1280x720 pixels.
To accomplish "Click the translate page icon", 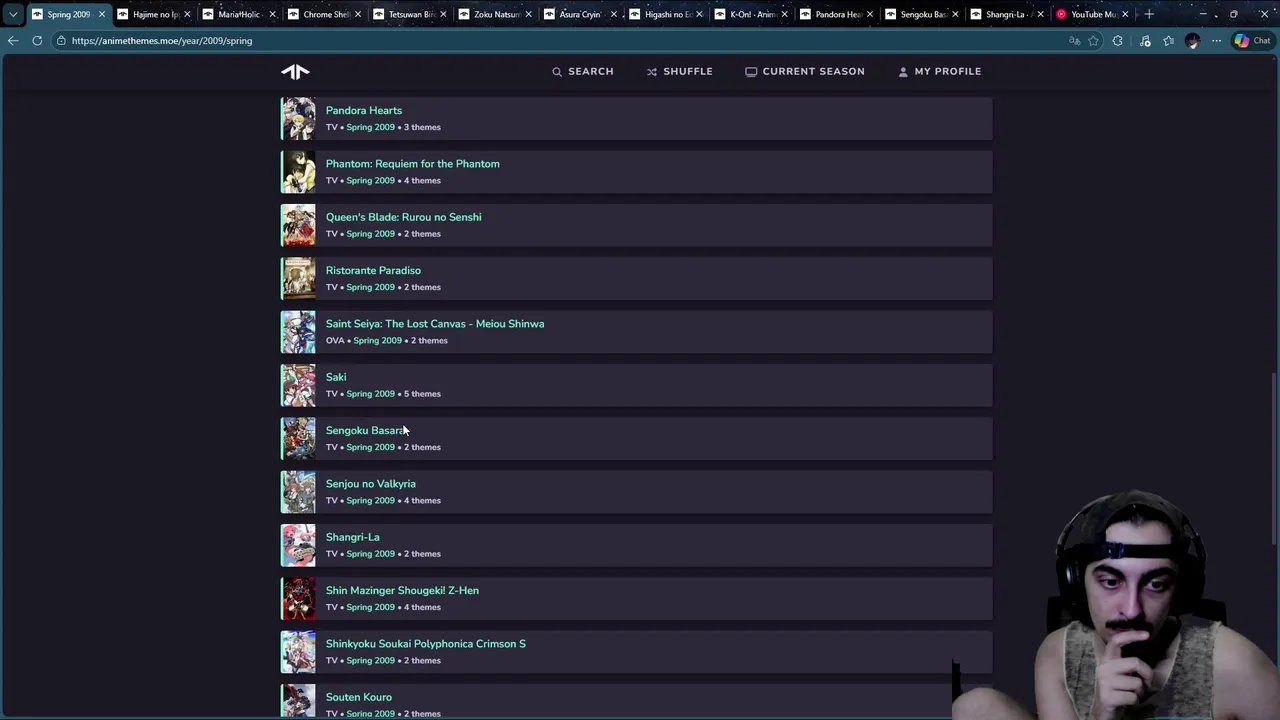I will (1074, 41).
